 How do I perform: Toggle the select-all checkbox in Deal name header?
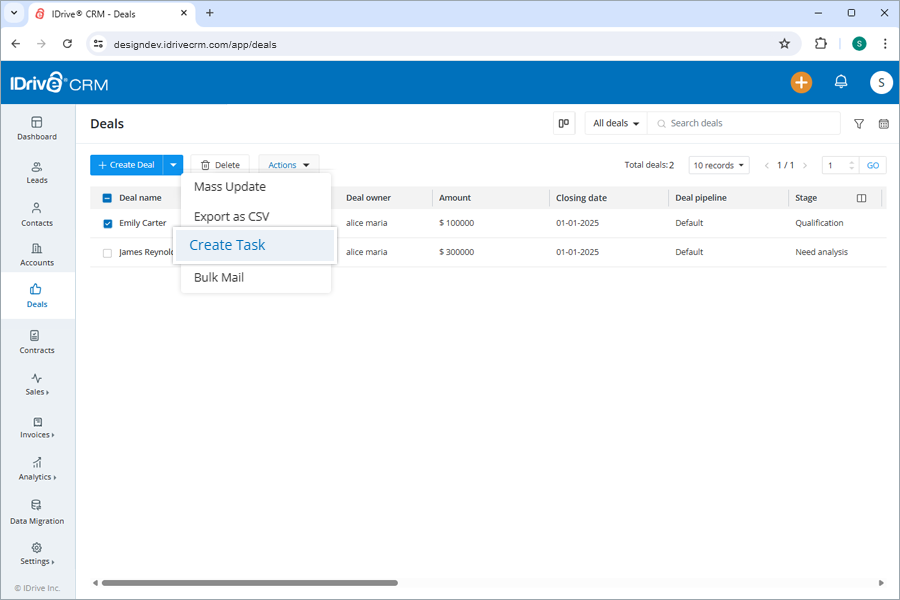coord(107,197)
